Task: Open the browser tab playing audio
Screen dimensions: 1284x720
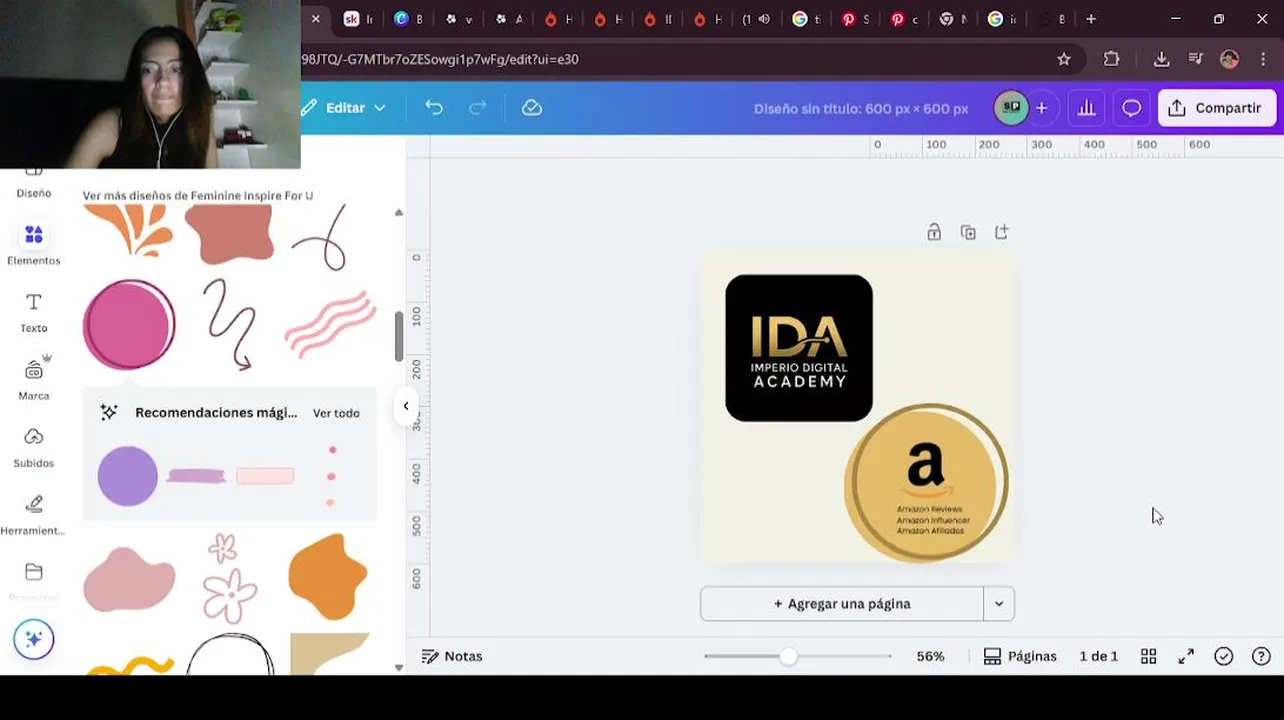Action: 756,19
